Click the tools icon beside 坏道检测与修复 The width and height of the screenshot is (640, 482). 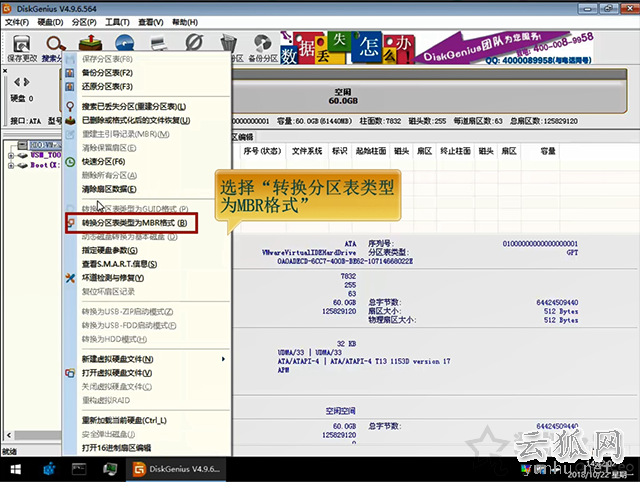70,278
